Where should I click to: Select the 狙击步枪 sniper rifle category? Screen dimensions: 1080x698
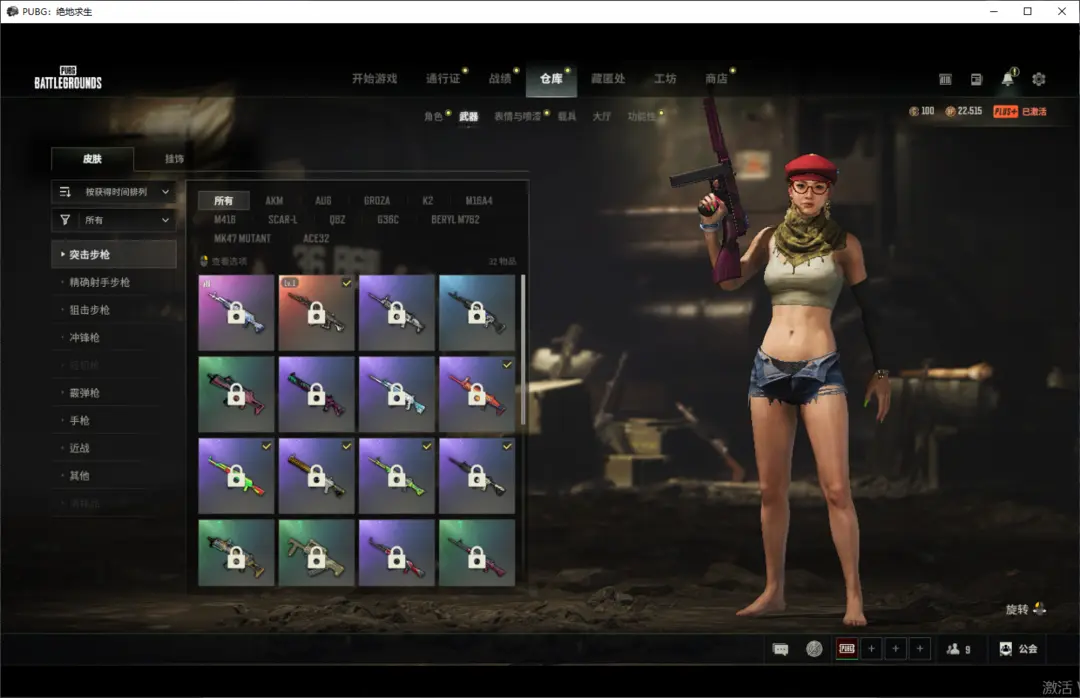click(90, 310)
